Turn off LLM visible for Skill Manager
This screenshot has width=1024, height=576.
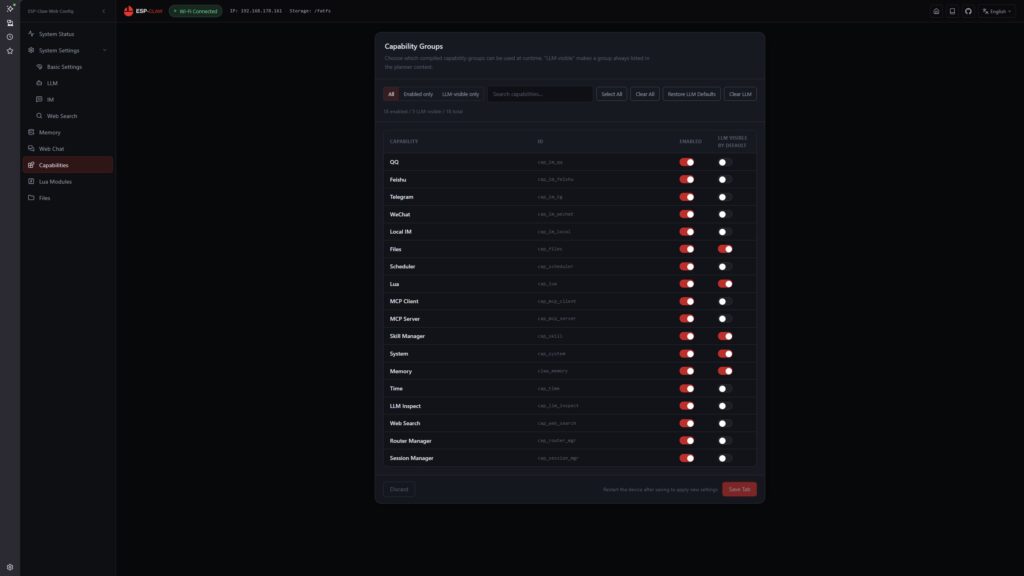[x=725, y=336]
